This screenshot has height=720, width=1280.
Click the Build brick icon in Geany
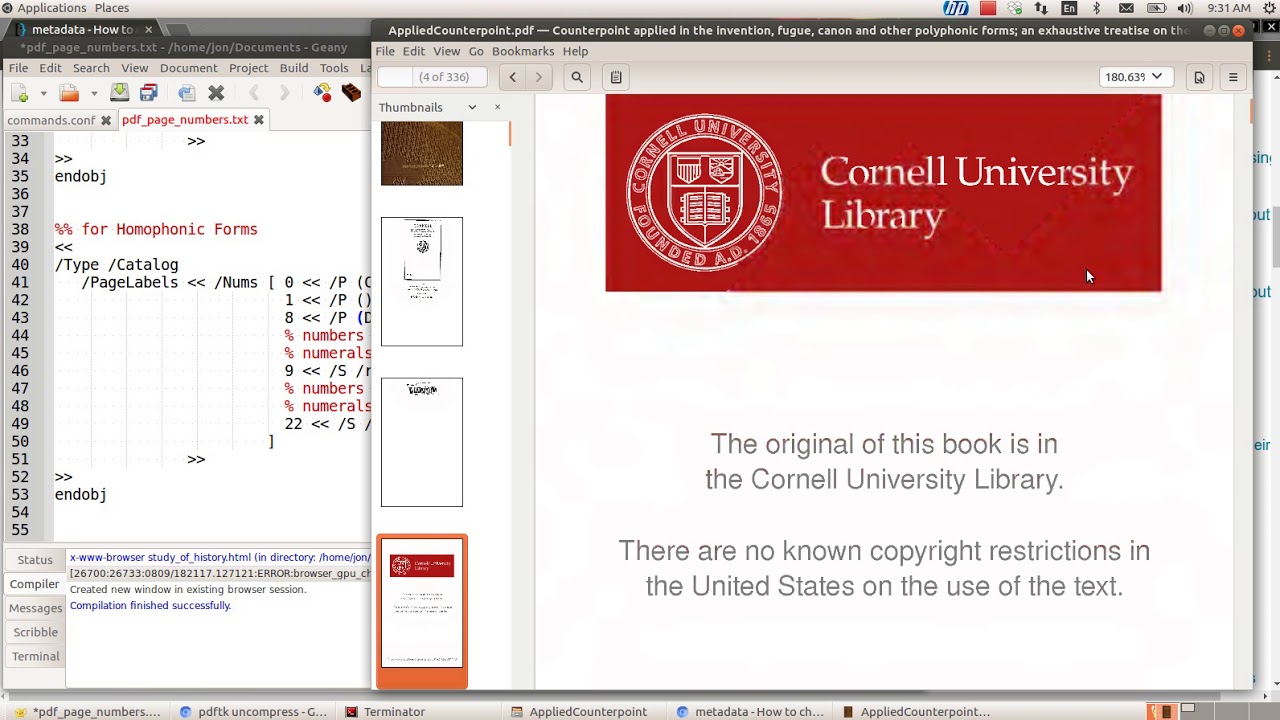[351, 93]
